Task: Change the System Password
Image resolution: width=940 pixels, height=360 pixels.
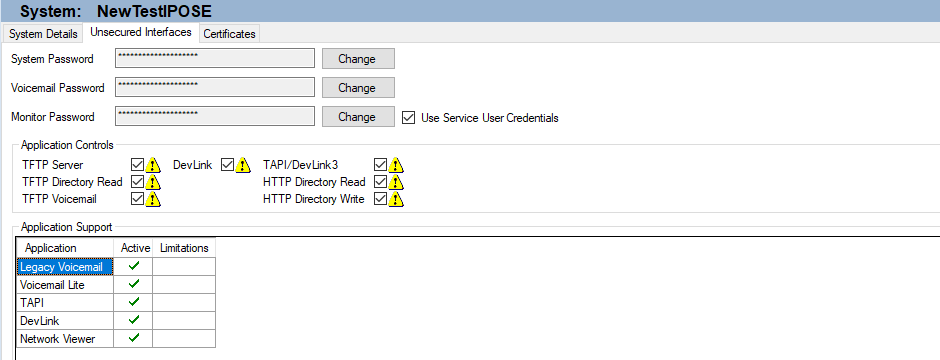Action: pyautogui.click(x=358, y=59)
